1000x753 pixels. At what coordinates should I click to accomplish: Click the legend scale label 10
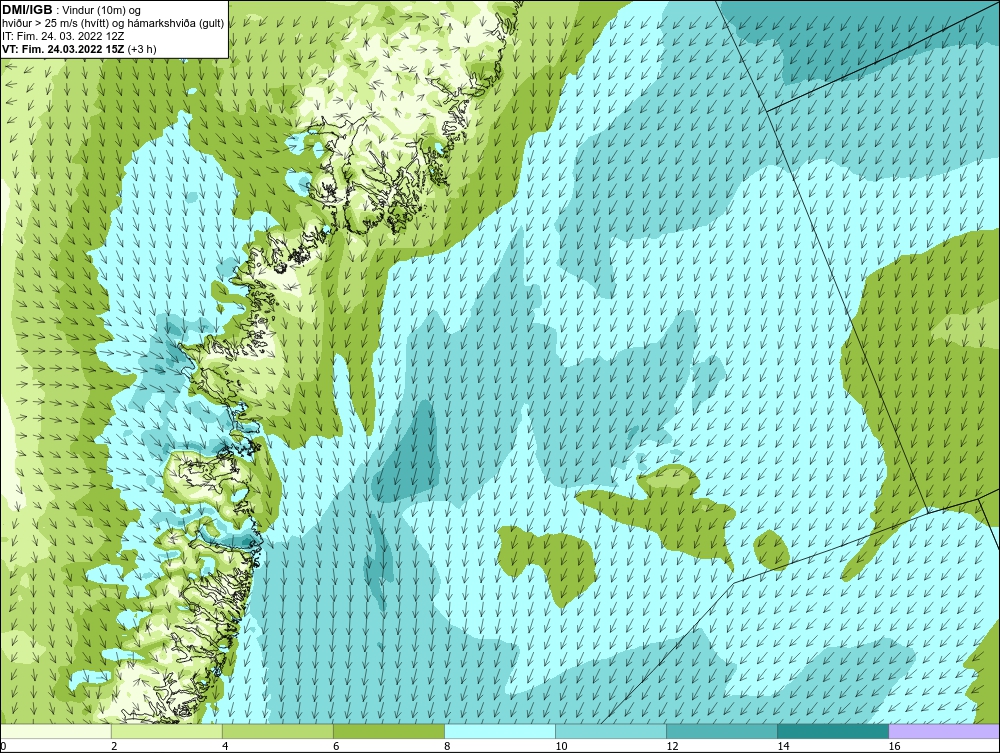pos(561,747)
